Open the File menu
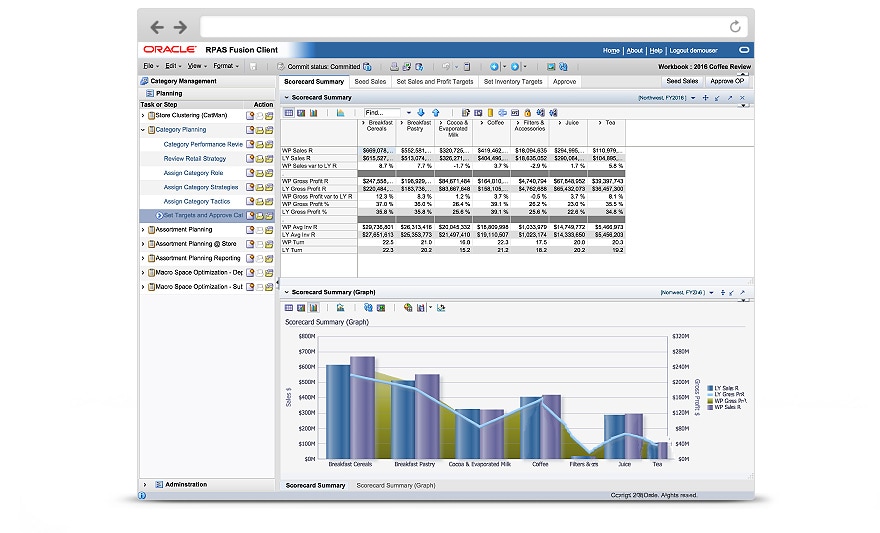The width and height of the screenshot is (880, 533). point(150,66)
